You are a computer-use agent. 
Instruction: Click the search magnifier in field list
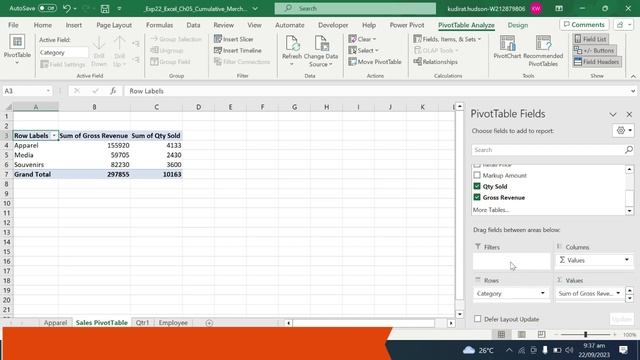(629, 150)
